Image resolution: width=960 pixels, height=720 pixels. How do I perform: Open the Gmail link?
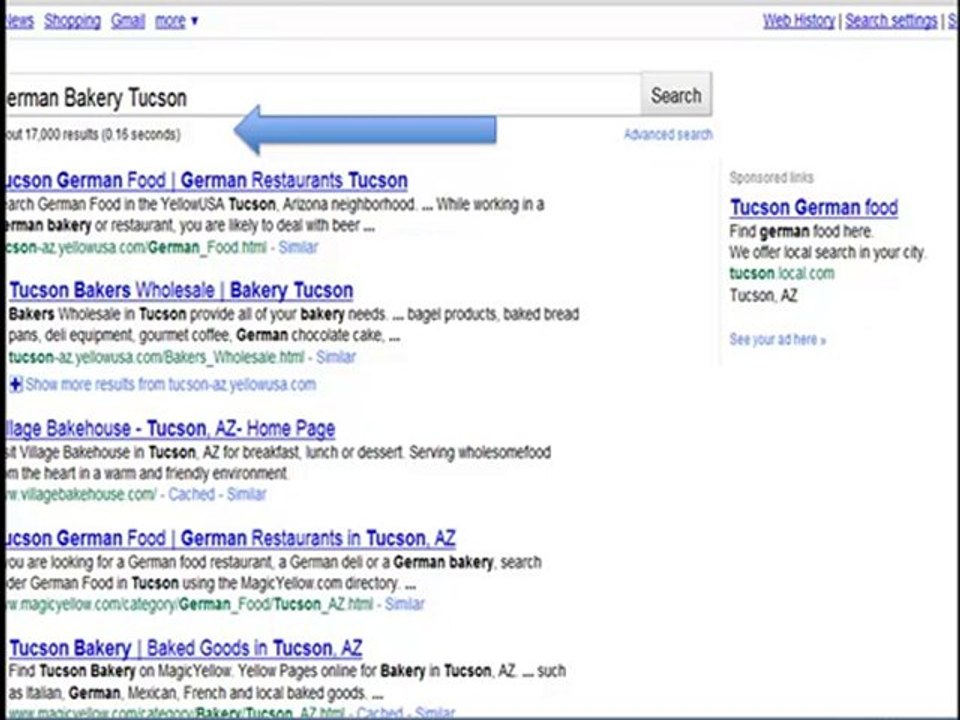(128, 21)
